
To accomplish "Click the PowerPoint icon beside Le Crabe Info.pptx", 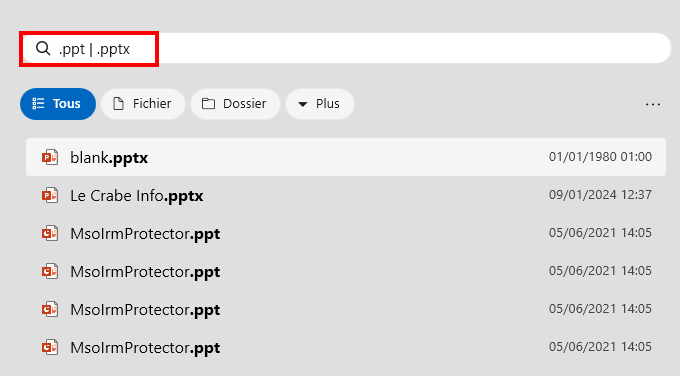I will [x=50, y=195].
